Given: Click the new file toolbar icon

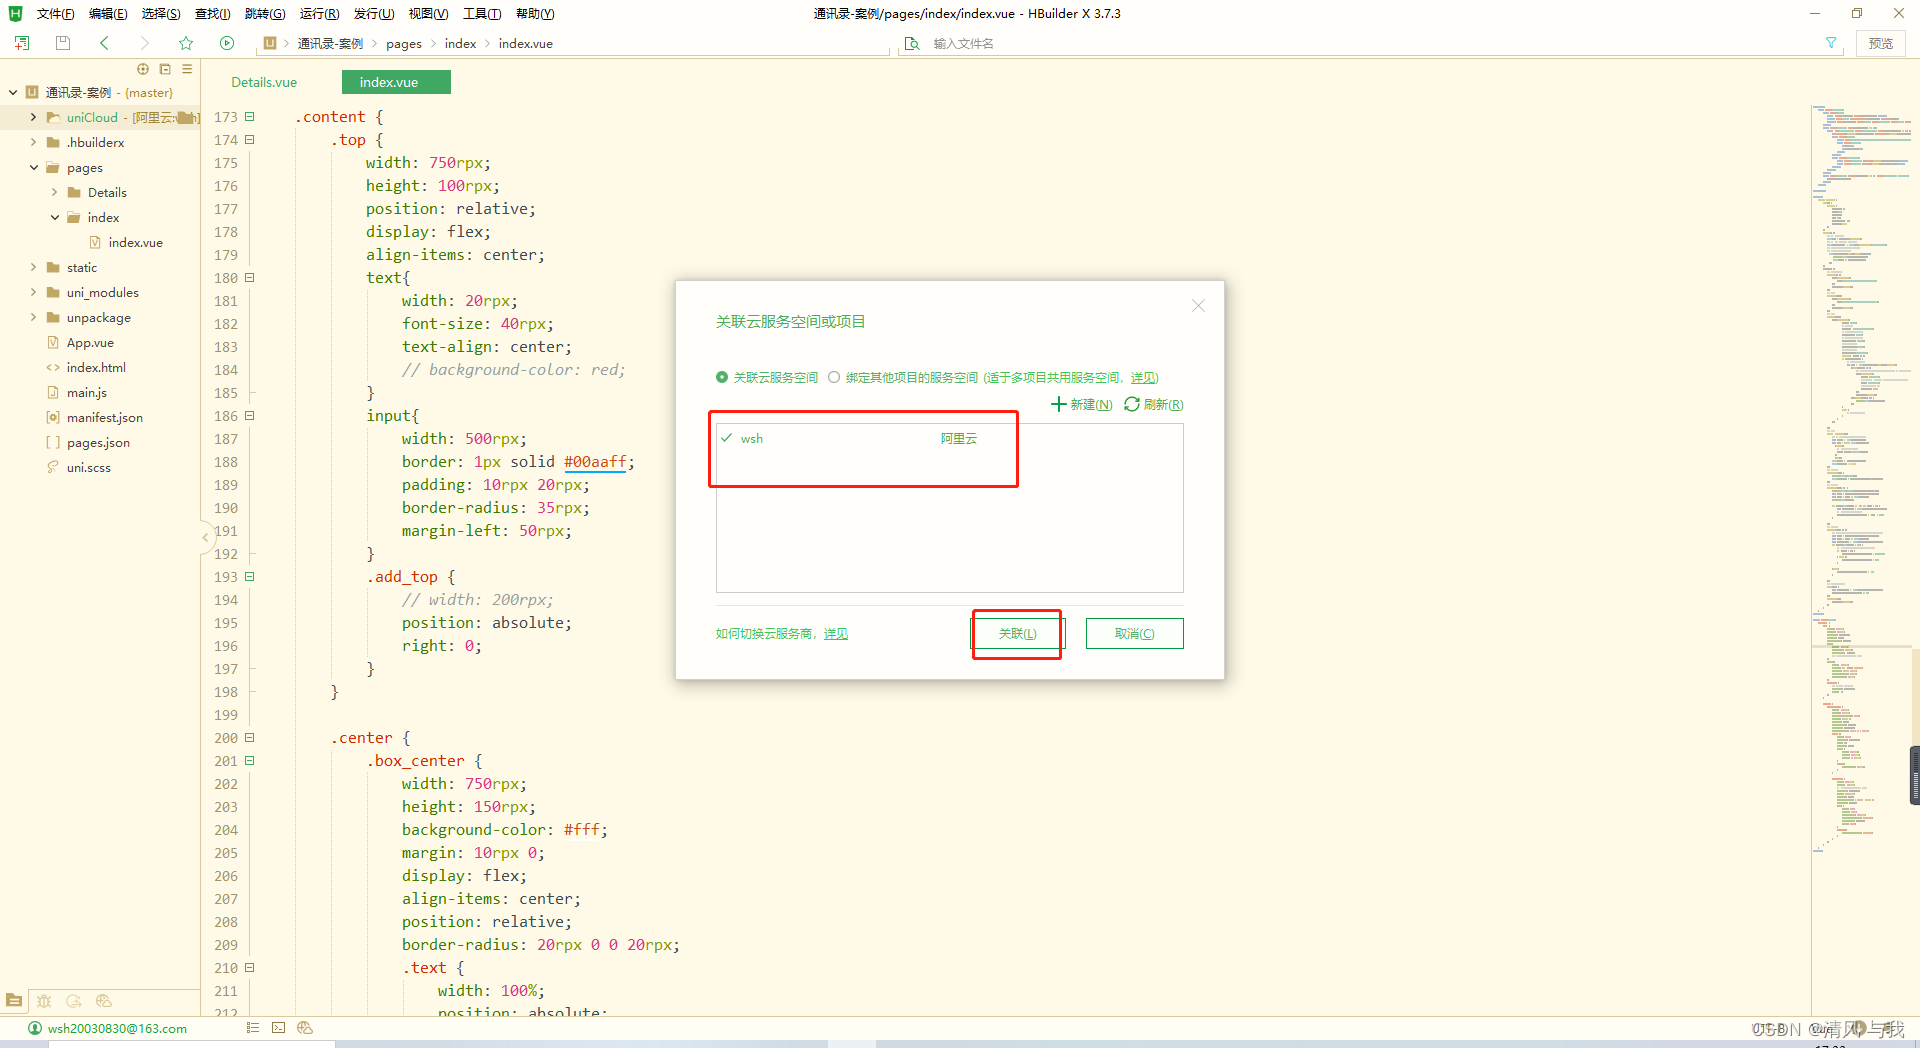Looking at the screenshot, I should click(x=22, y=43).
